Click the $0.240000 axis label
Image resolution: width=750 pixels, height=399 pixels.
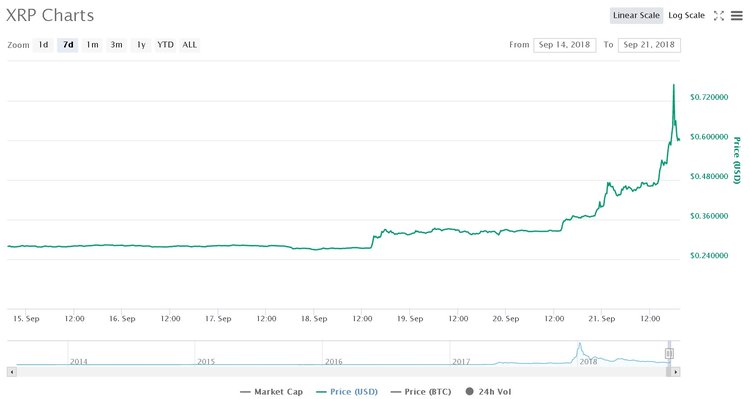tap(709, 255)
